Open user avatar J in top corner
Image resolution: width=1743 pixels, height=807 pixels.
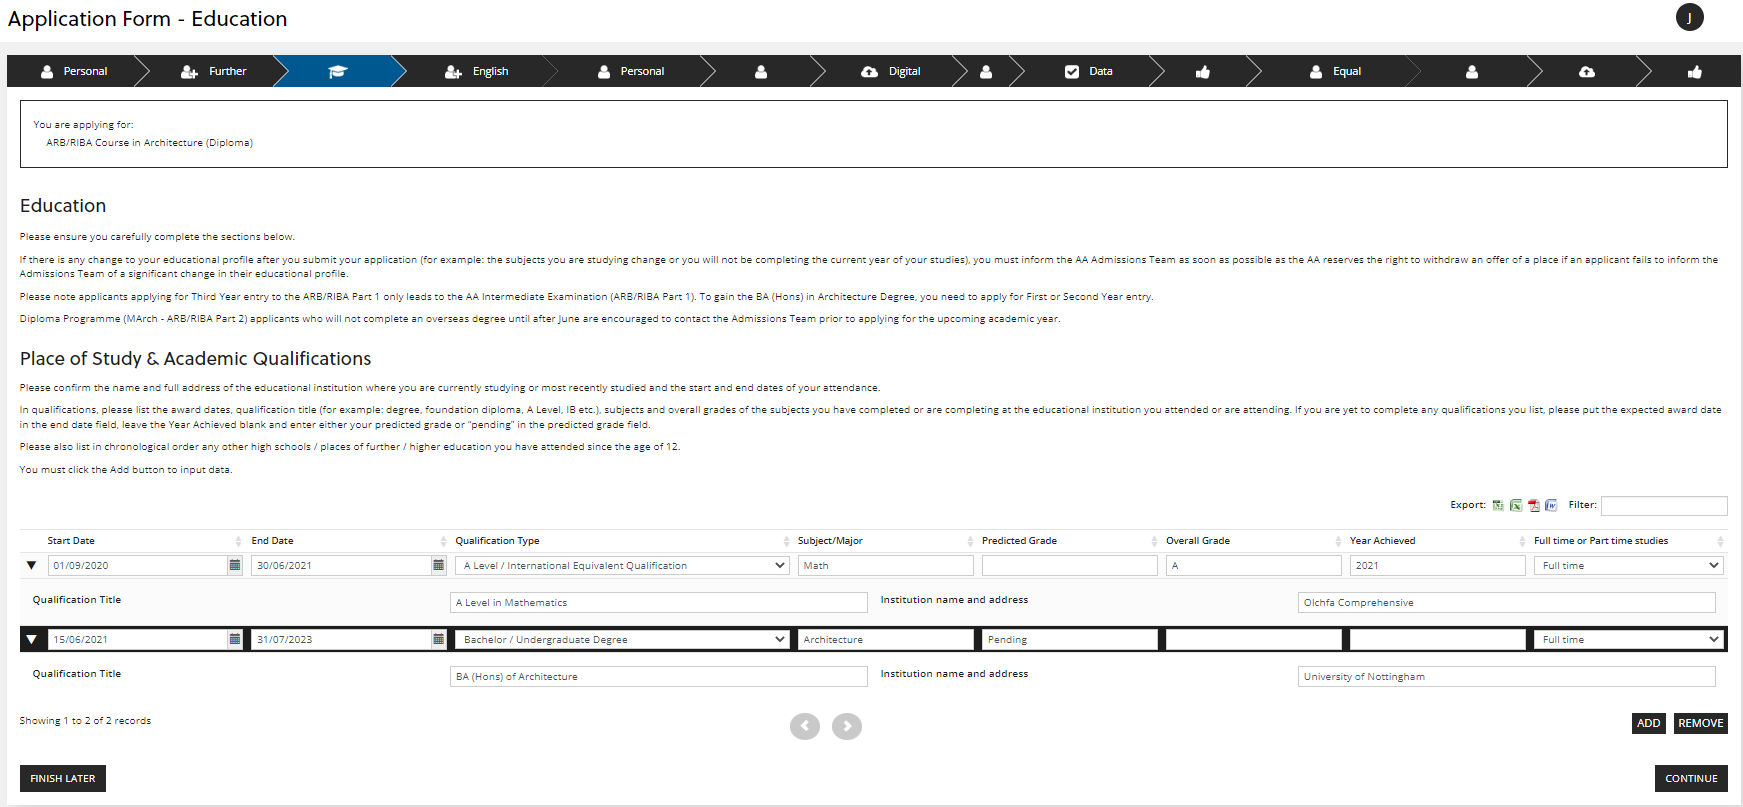click(1689, 18)
